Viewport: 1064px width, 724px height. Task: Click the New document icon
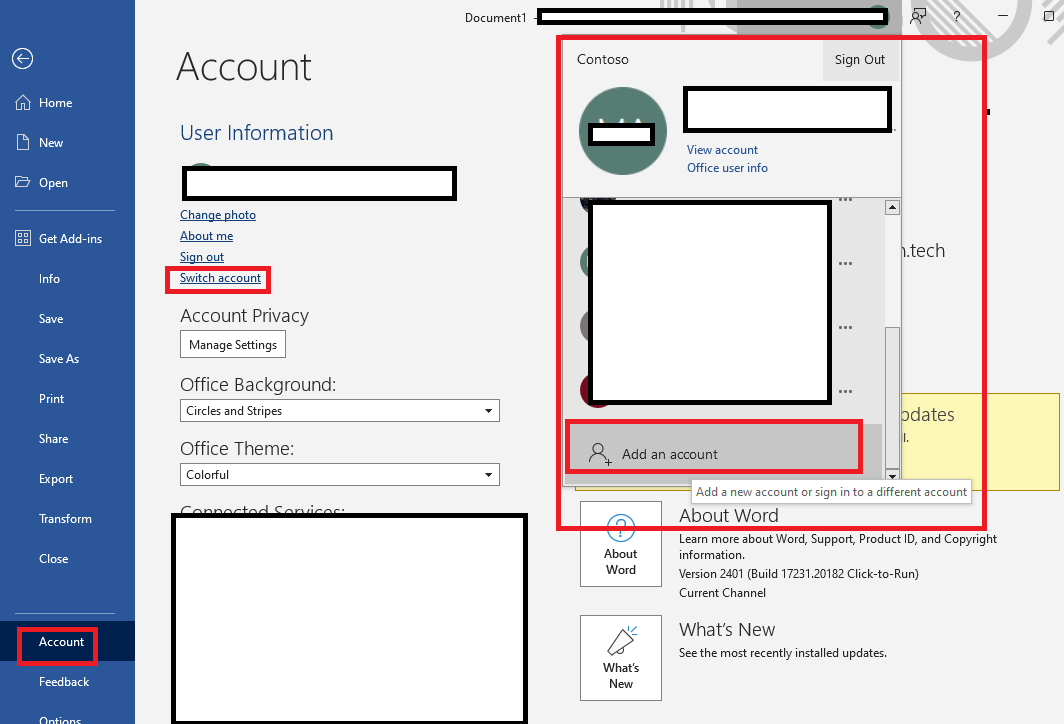pos(23,142)
